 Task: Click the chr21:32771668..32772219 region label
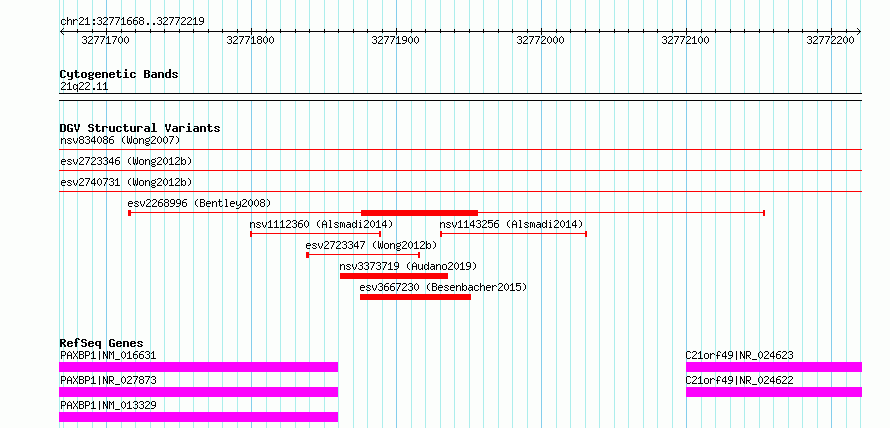click(132, 22)
